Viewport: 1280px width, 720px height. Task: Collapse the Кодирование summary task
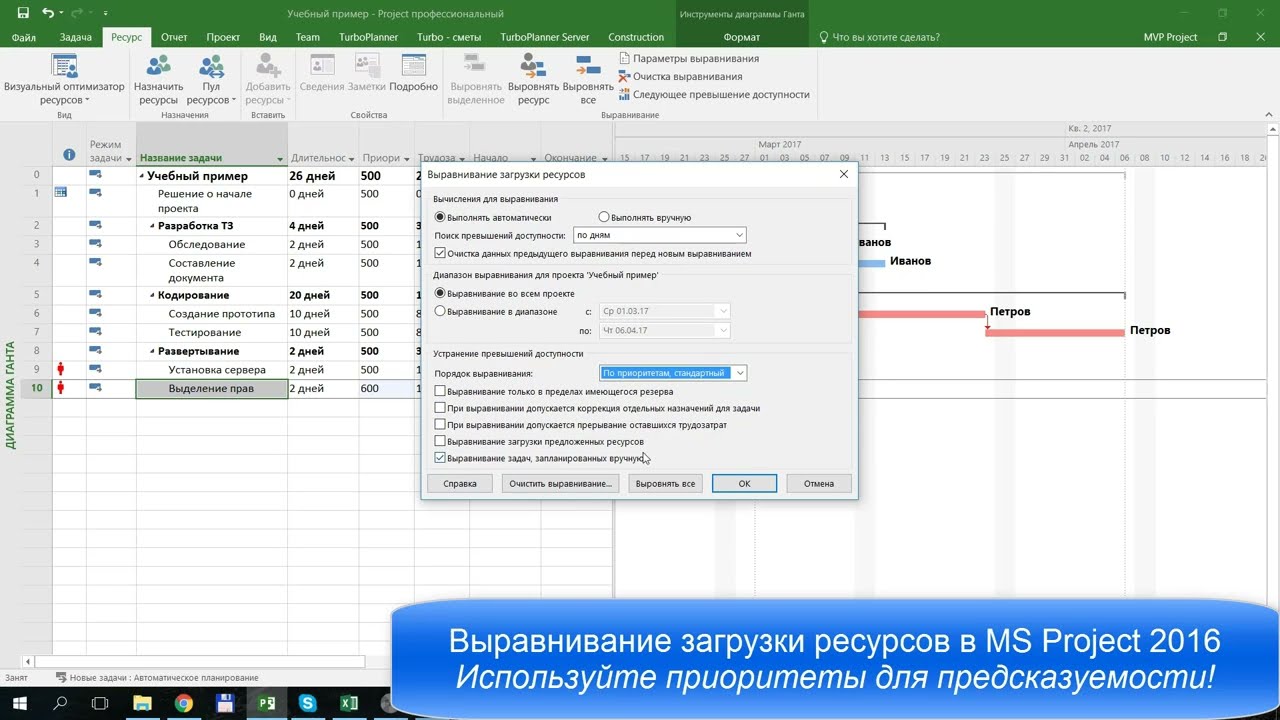[x=153, y=295]
